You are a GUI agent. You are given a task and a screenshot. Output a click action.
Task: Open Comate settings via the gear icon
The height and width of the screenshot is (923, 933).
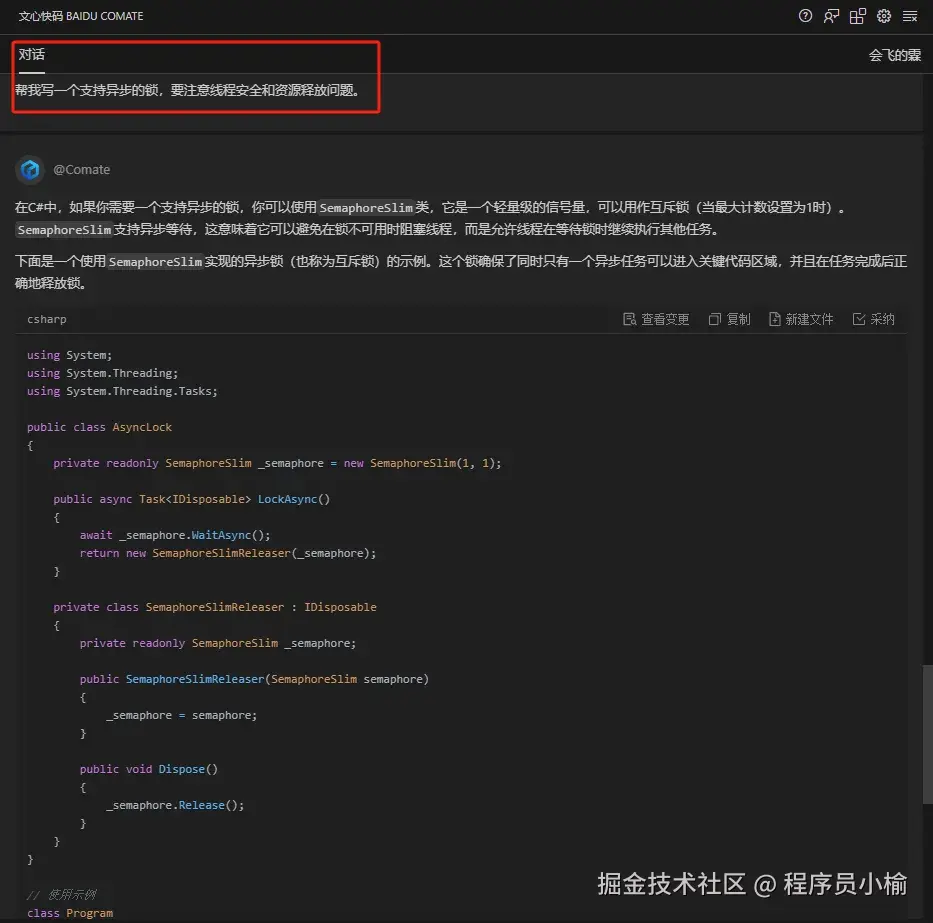click(883, 16)
